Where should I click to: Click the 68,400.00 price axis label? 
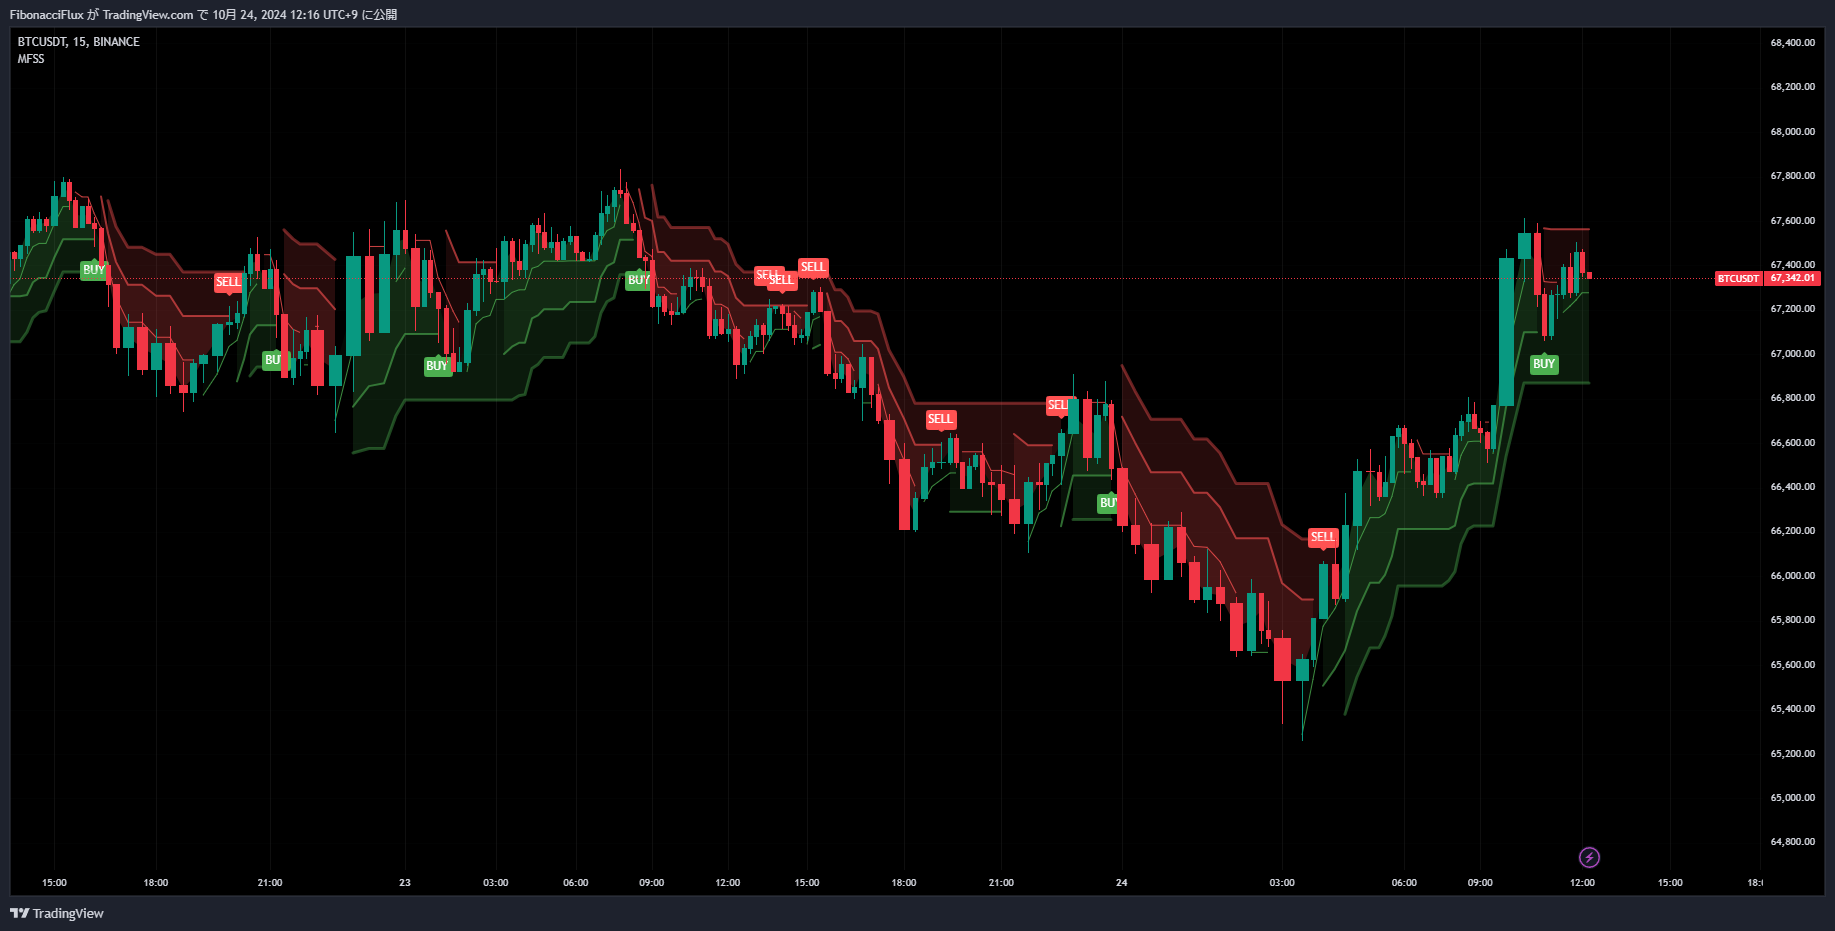pyautogui.click(x=1792, y=43)
